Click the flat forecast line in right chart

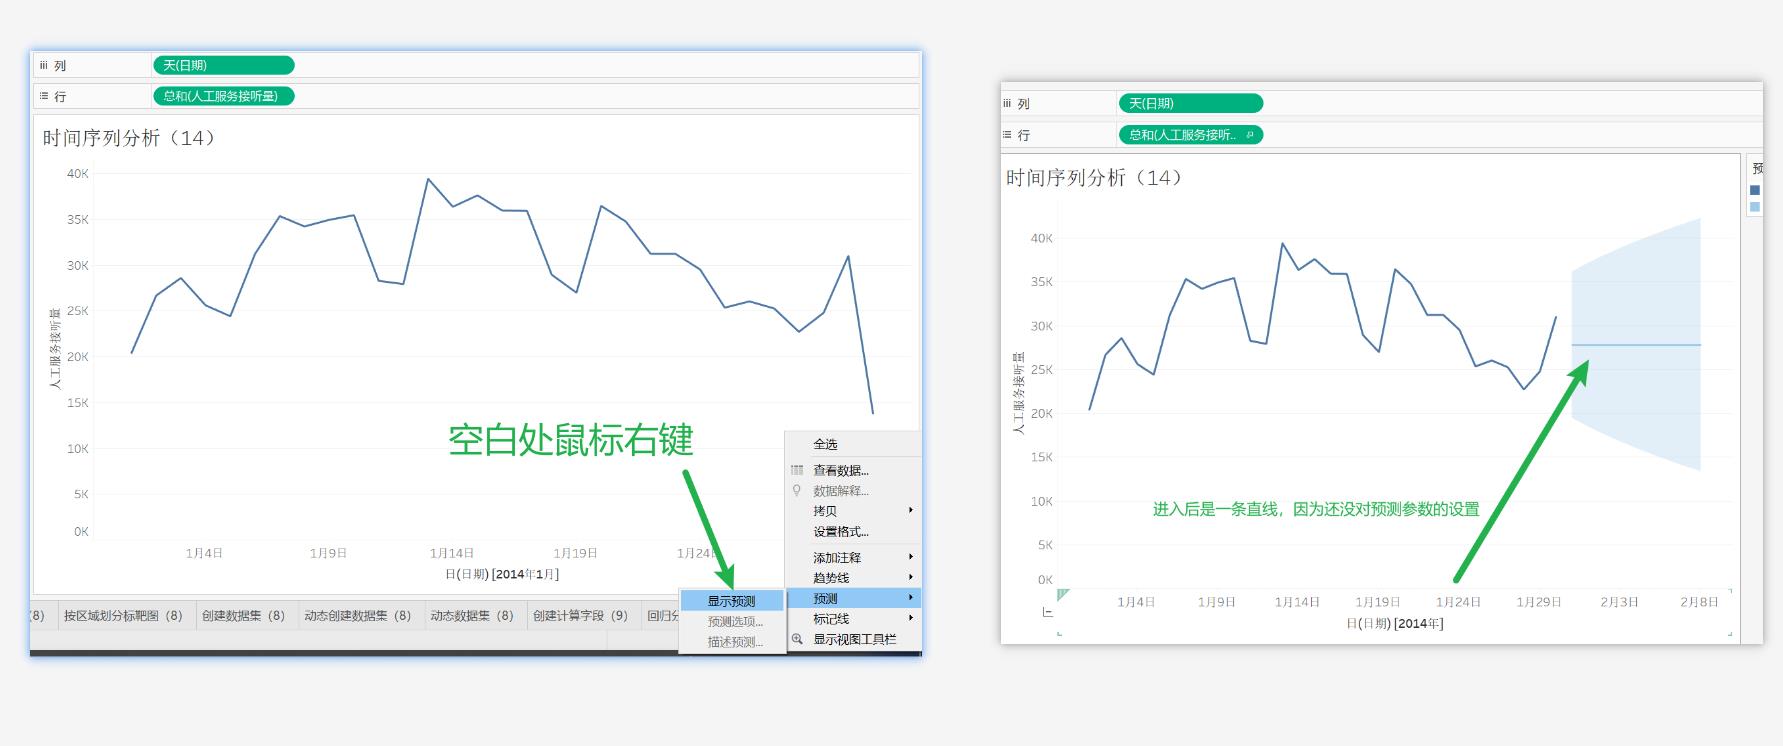(1636, 345)
